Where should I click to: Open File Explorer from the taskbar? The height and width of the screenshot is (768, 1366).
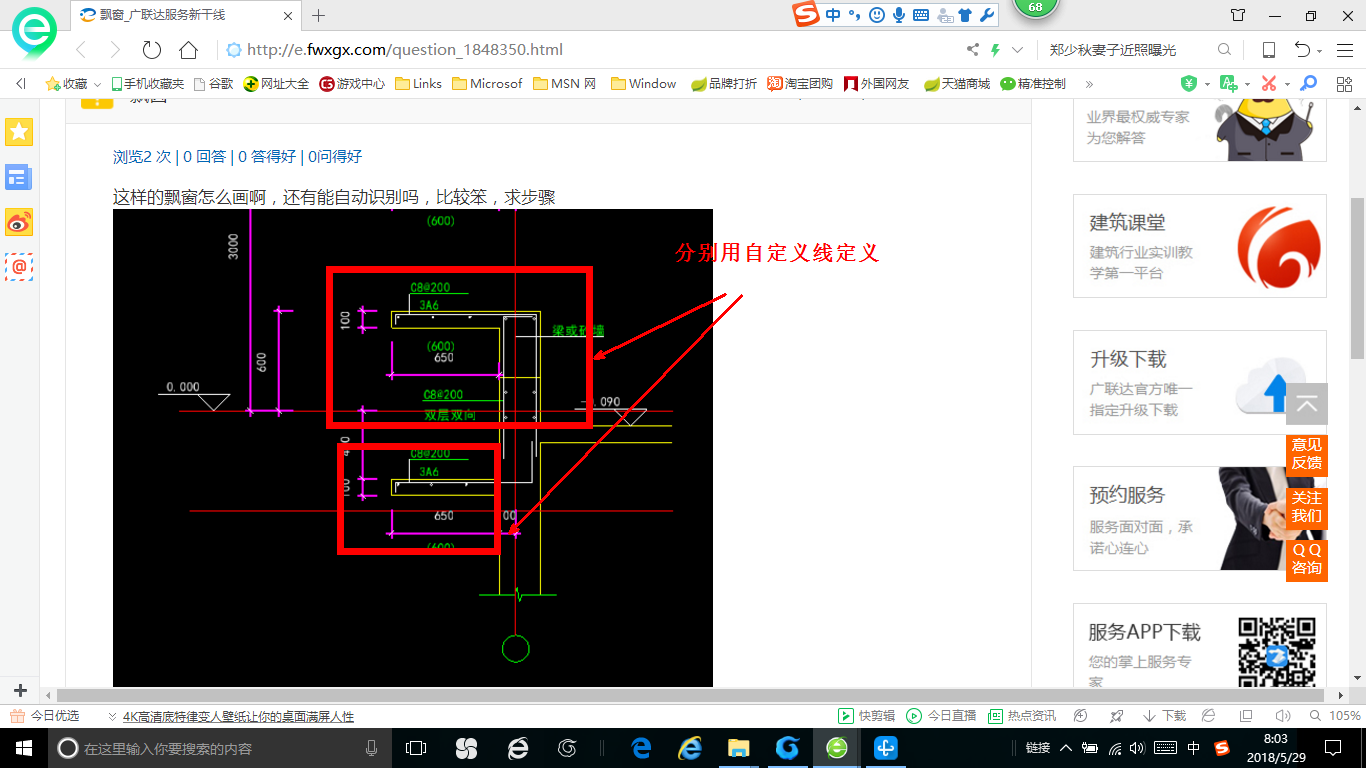click(x=738, y=748)
